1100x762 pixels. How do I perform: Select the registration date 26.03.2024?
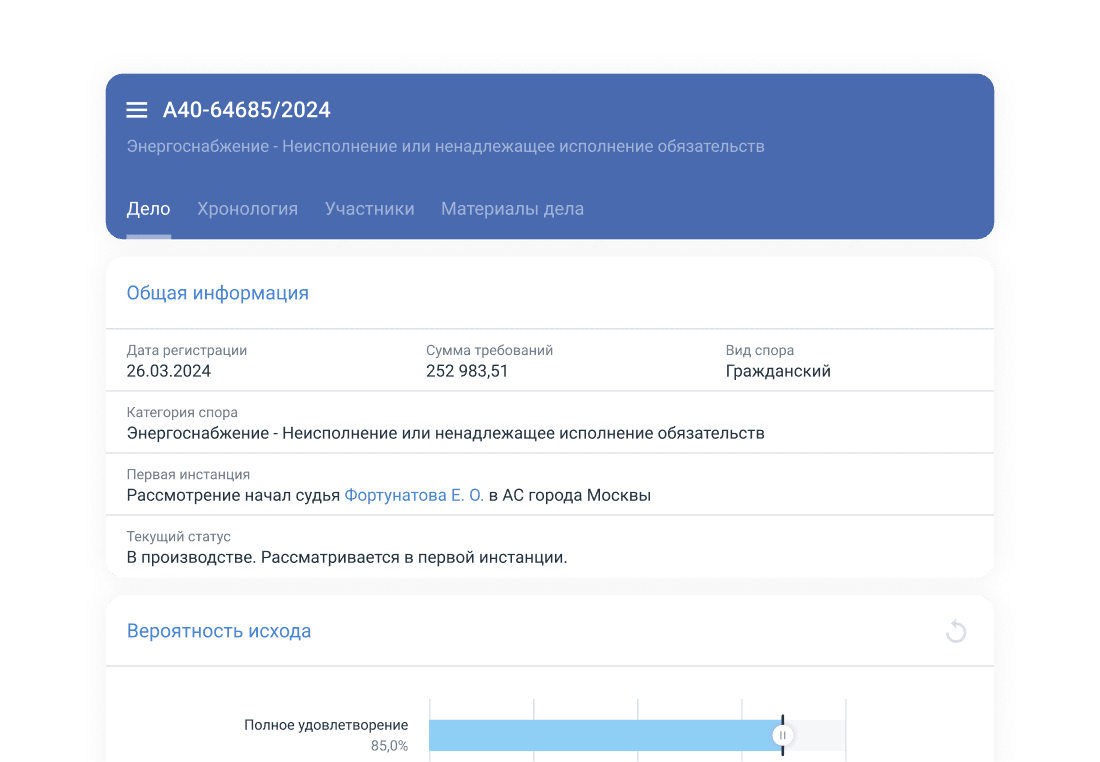pos(169,371)
